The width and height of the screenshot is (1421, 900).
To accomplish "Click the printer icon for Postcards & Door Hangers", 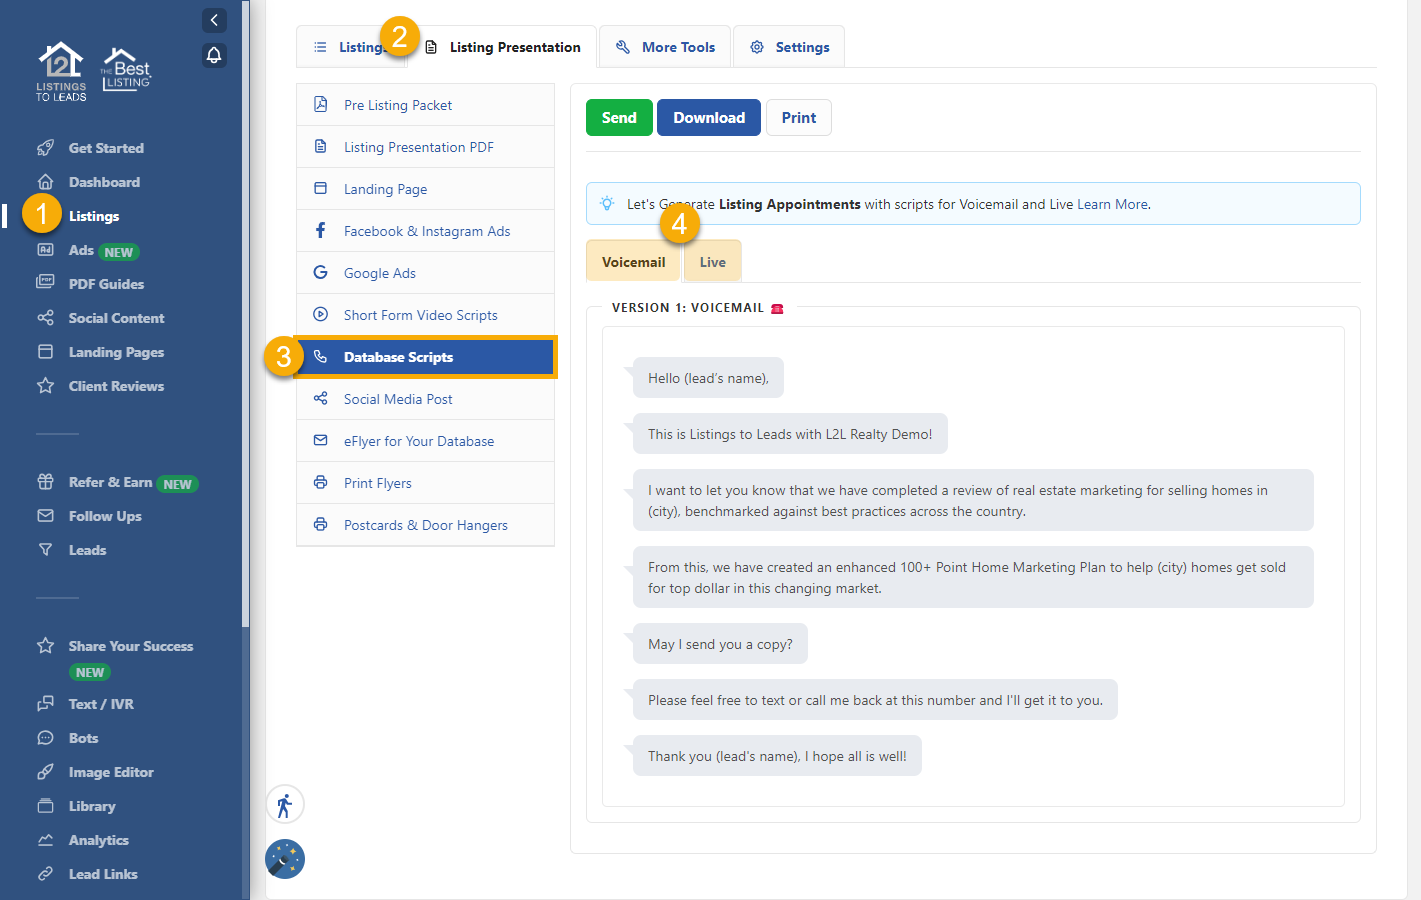I will pyautogui.click(x=321, y=524).
